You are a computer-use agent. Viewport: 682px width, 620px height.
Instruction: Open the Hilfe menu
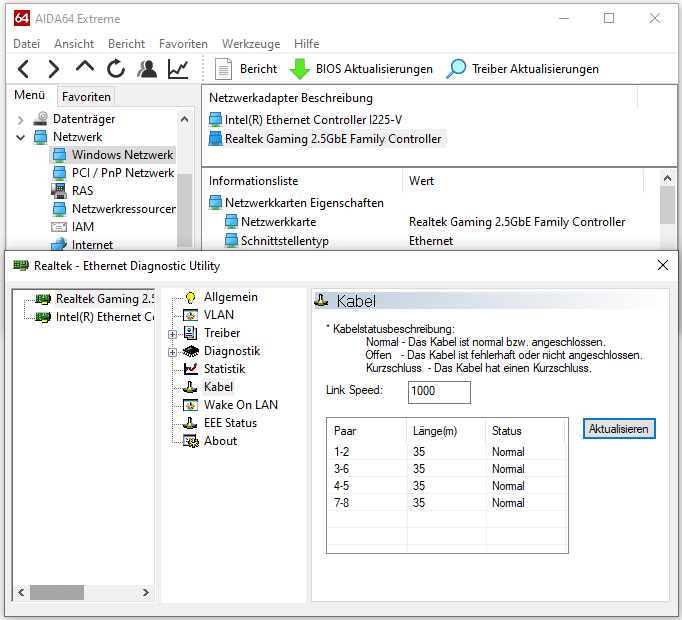click(307, 44)
